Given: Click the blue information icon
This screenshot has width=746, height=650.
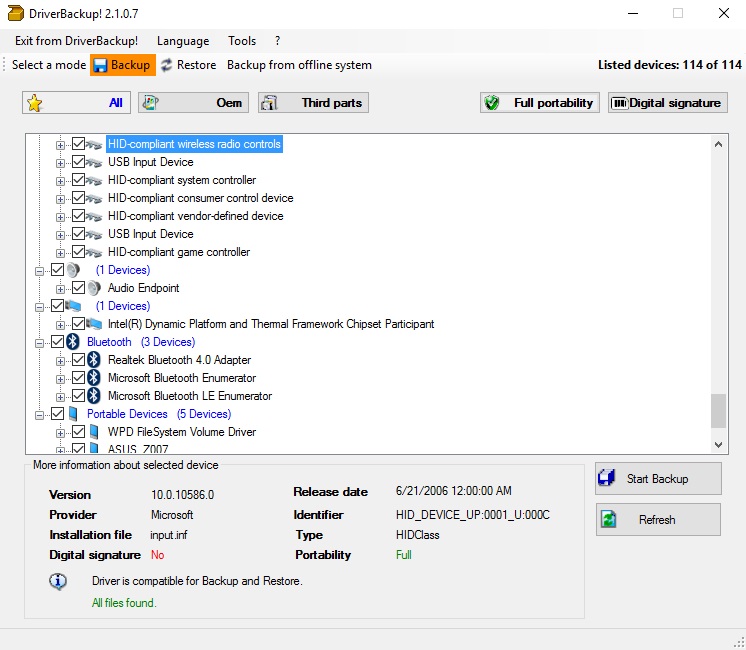Looking at the screenshot, I should 58,581.
